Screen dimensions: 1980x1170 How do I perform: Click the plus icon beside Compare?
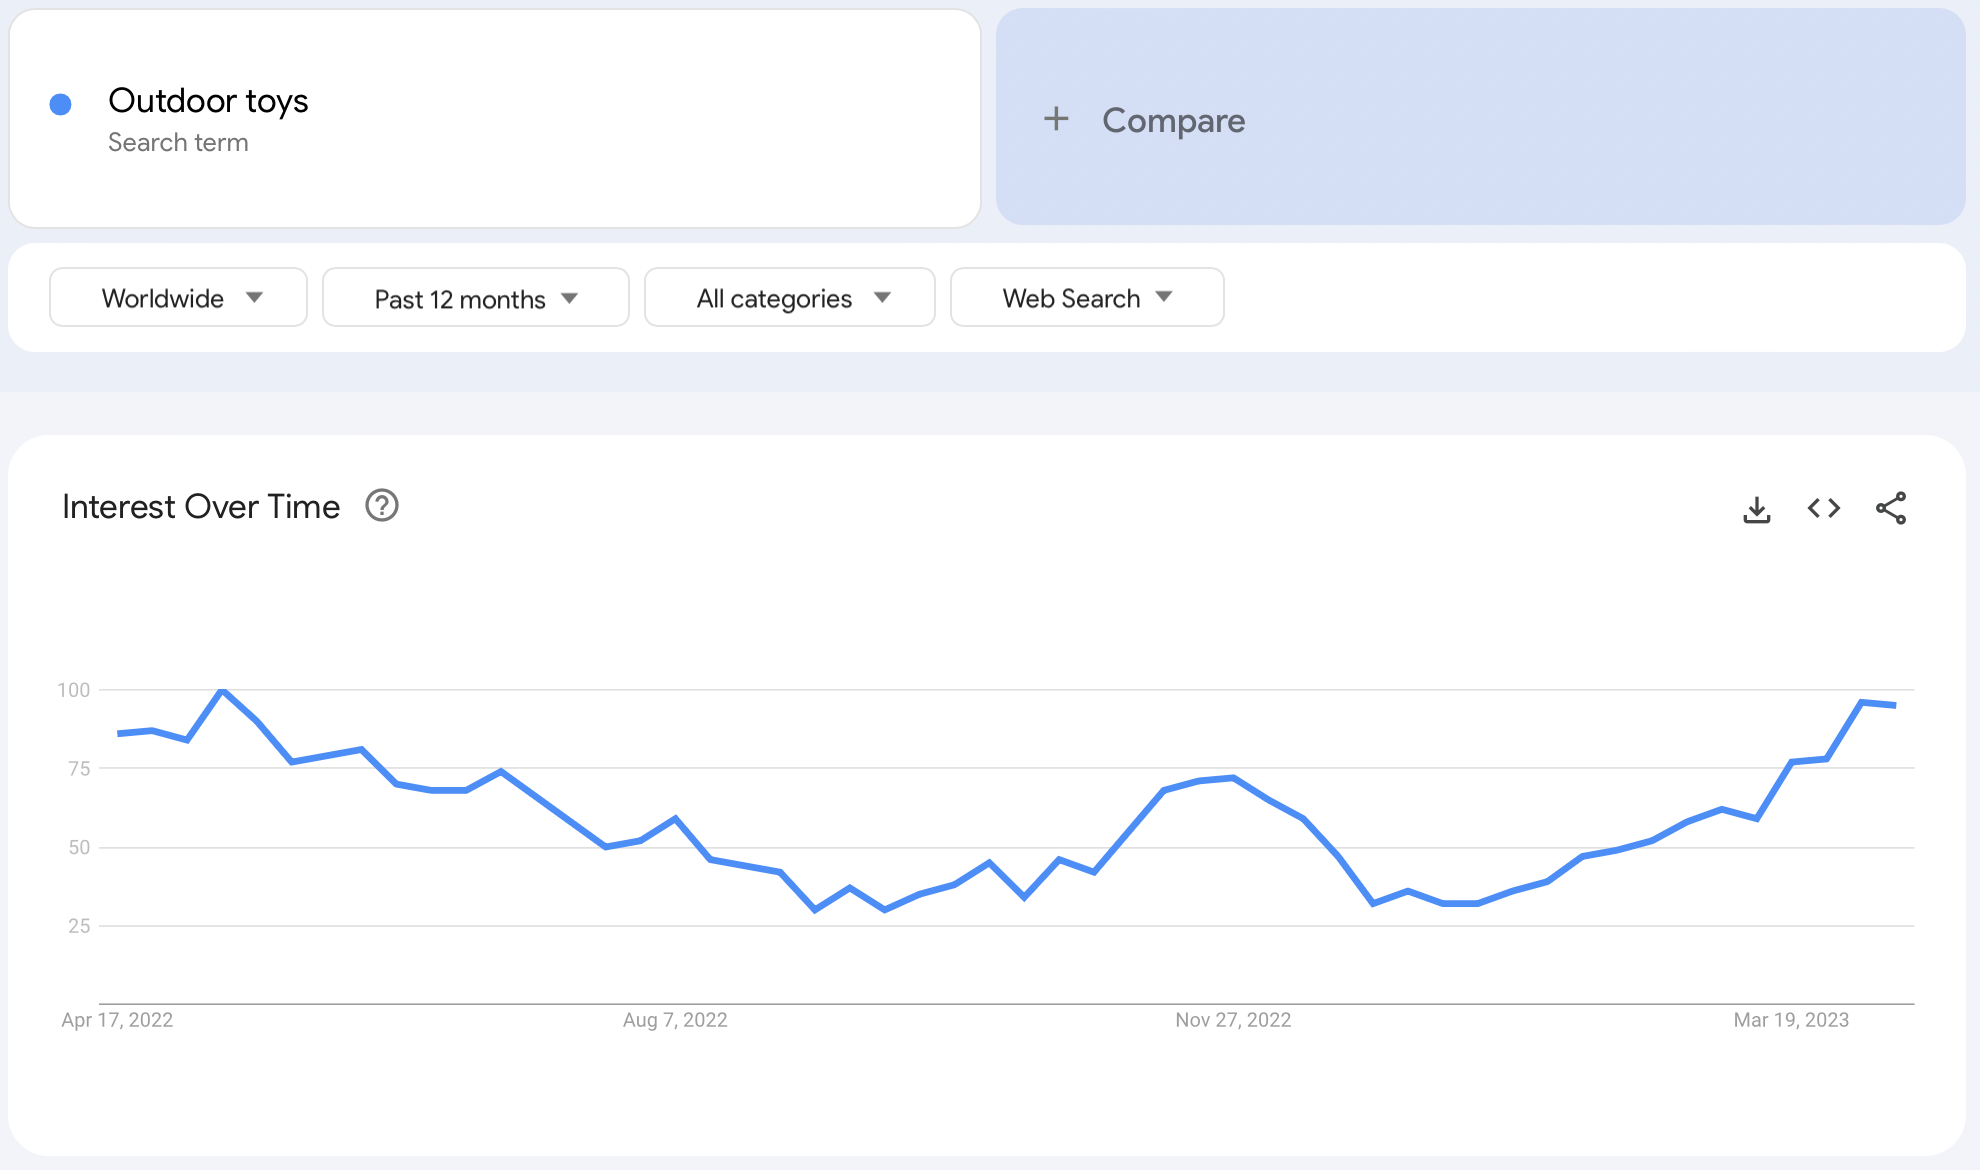(1056, 119)
